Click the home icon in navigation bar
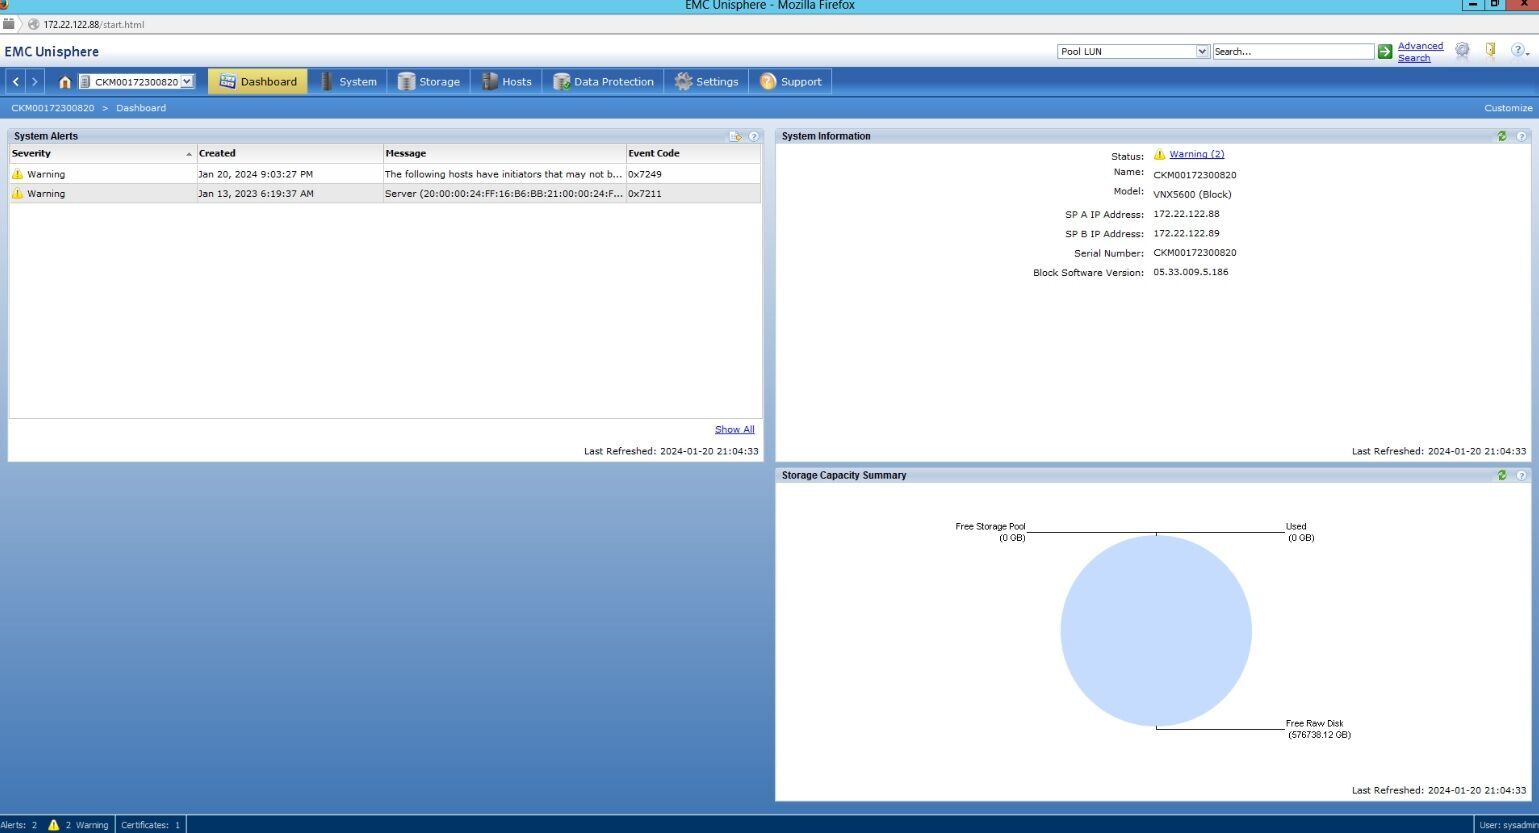This screenshot has height=833, width=1539. (64, 82)
